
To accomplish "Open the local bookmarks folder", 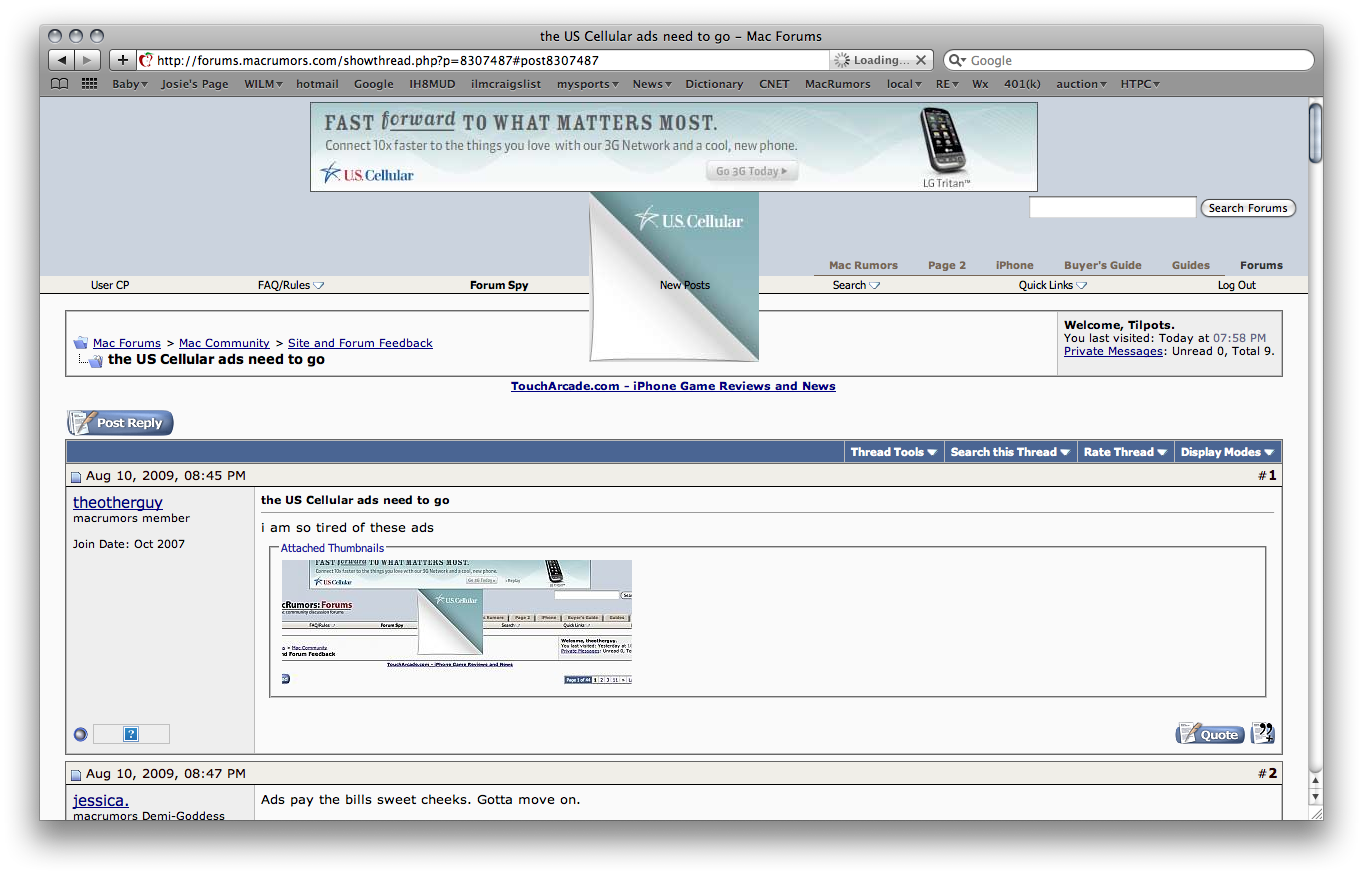I will click(904, 84).
